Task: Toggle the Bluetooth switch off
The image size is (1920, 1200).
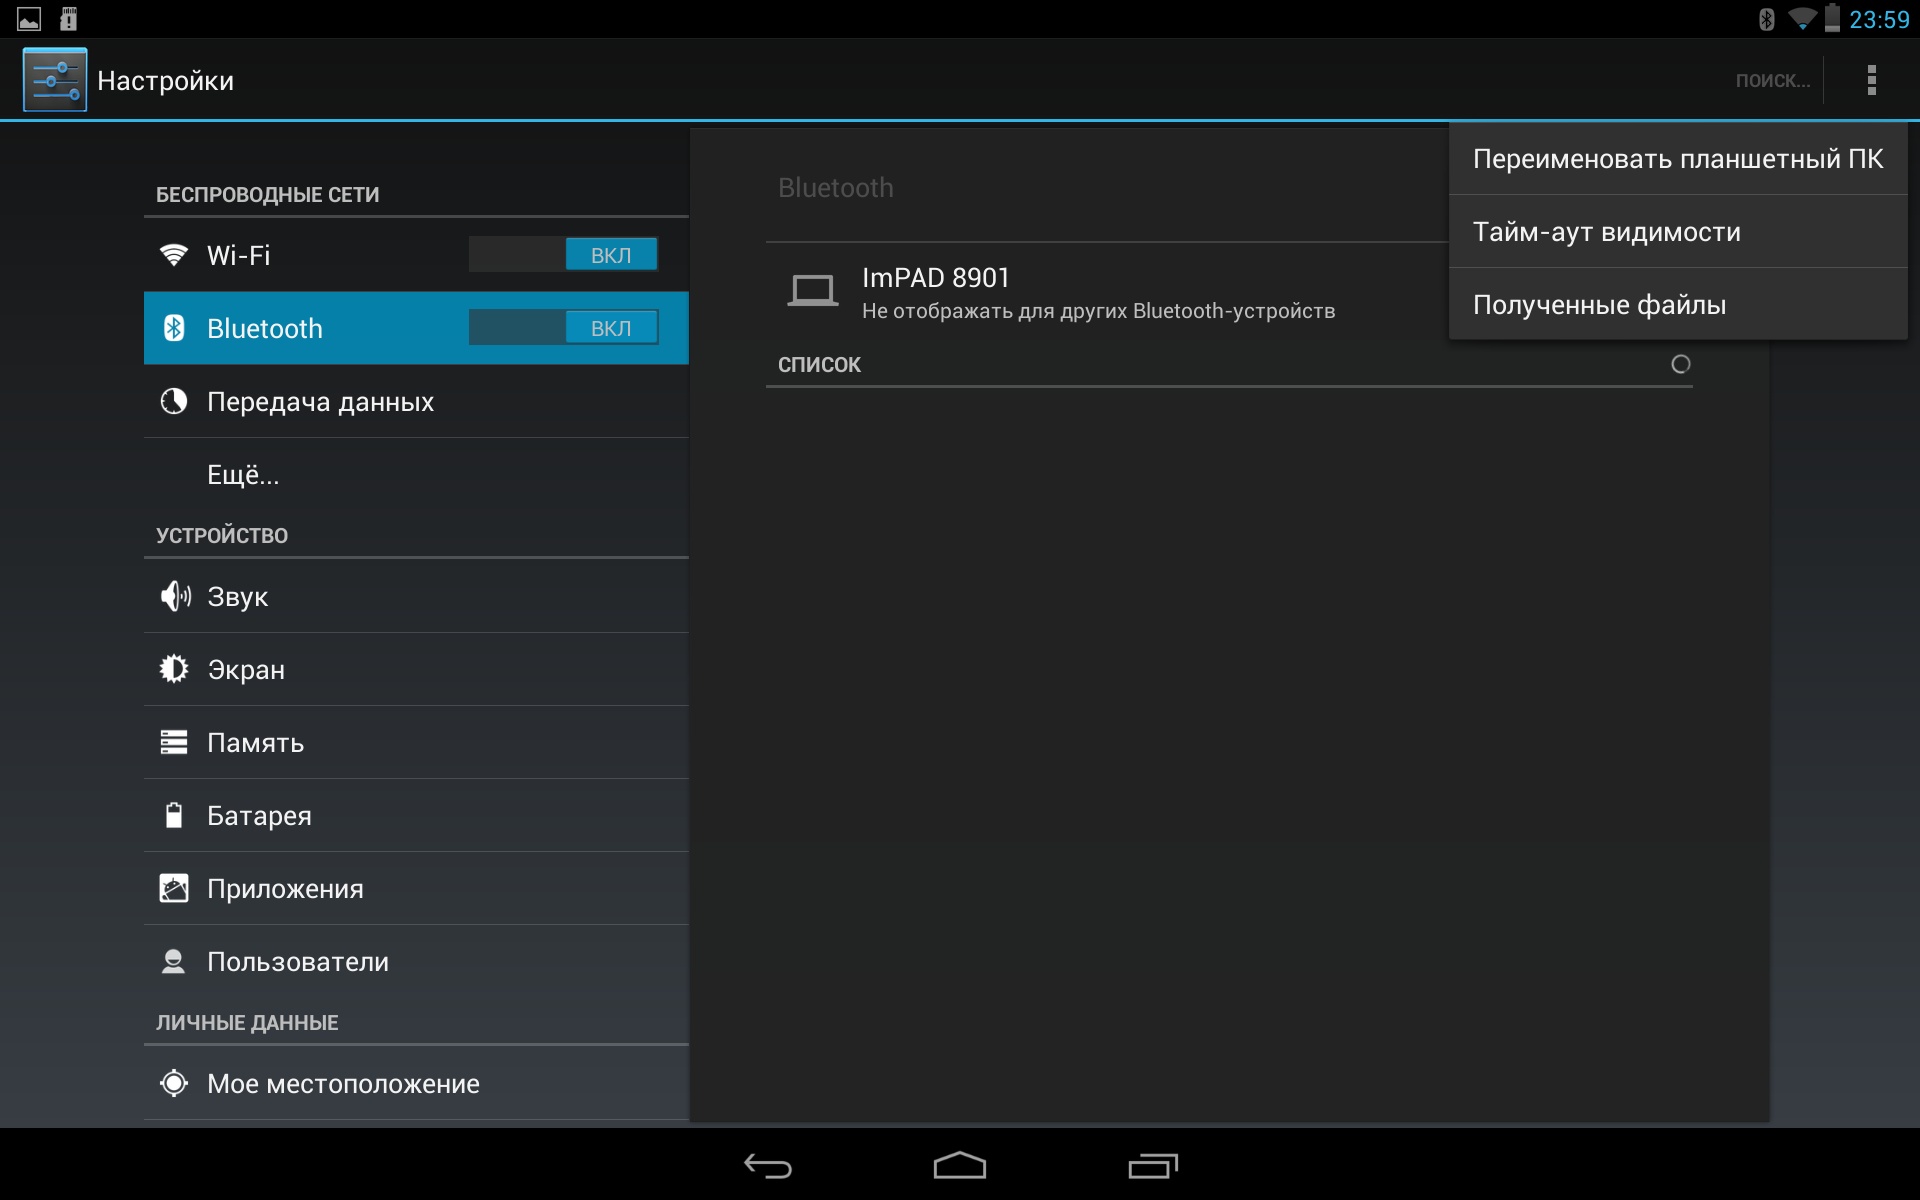Action: (x=563, y=328)
